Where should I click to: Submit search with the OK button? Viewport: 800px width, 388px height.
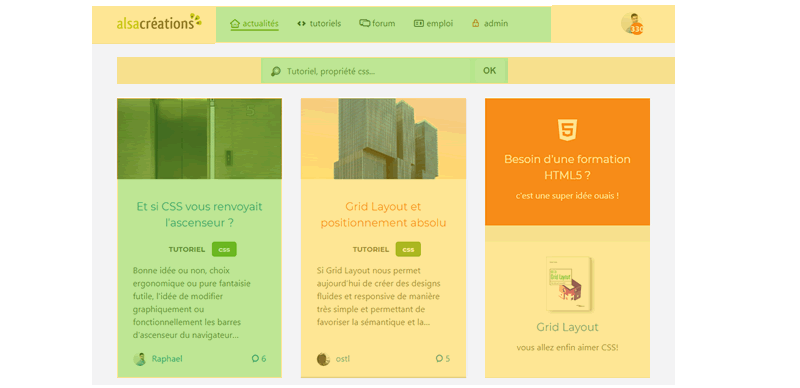point(489,71)
